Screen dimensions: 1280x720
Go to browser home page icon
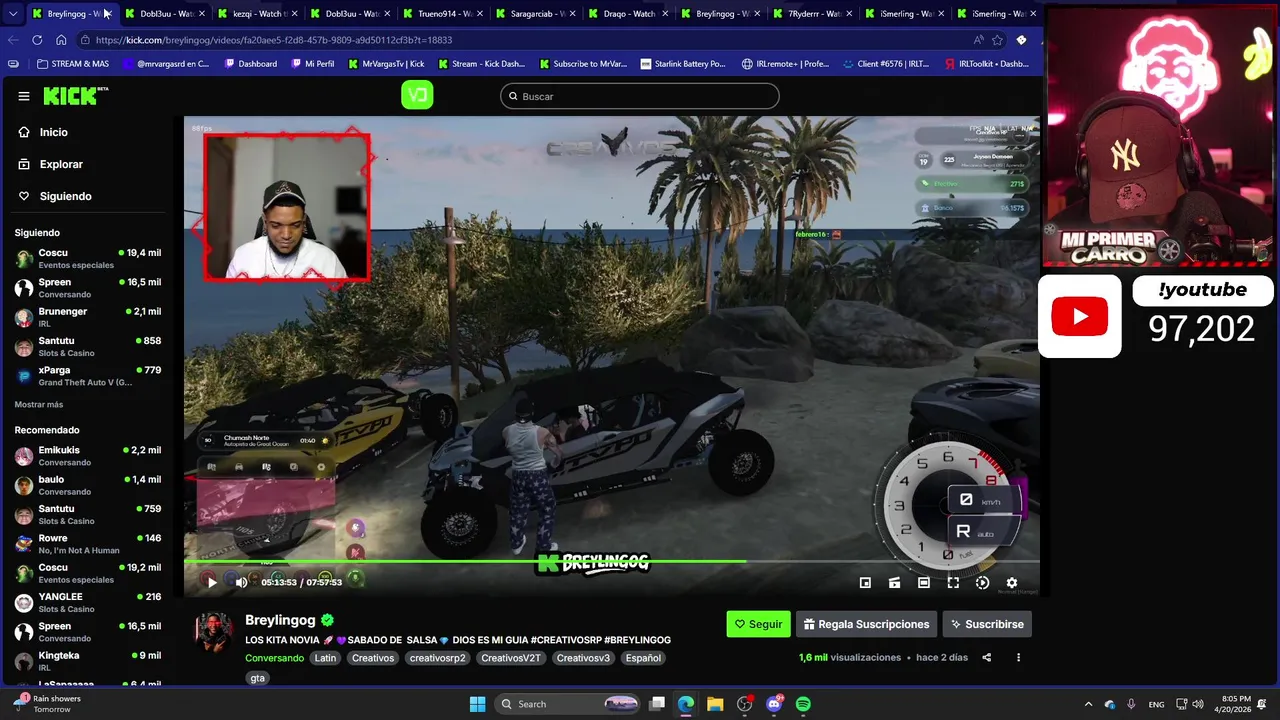pos(61,40)
